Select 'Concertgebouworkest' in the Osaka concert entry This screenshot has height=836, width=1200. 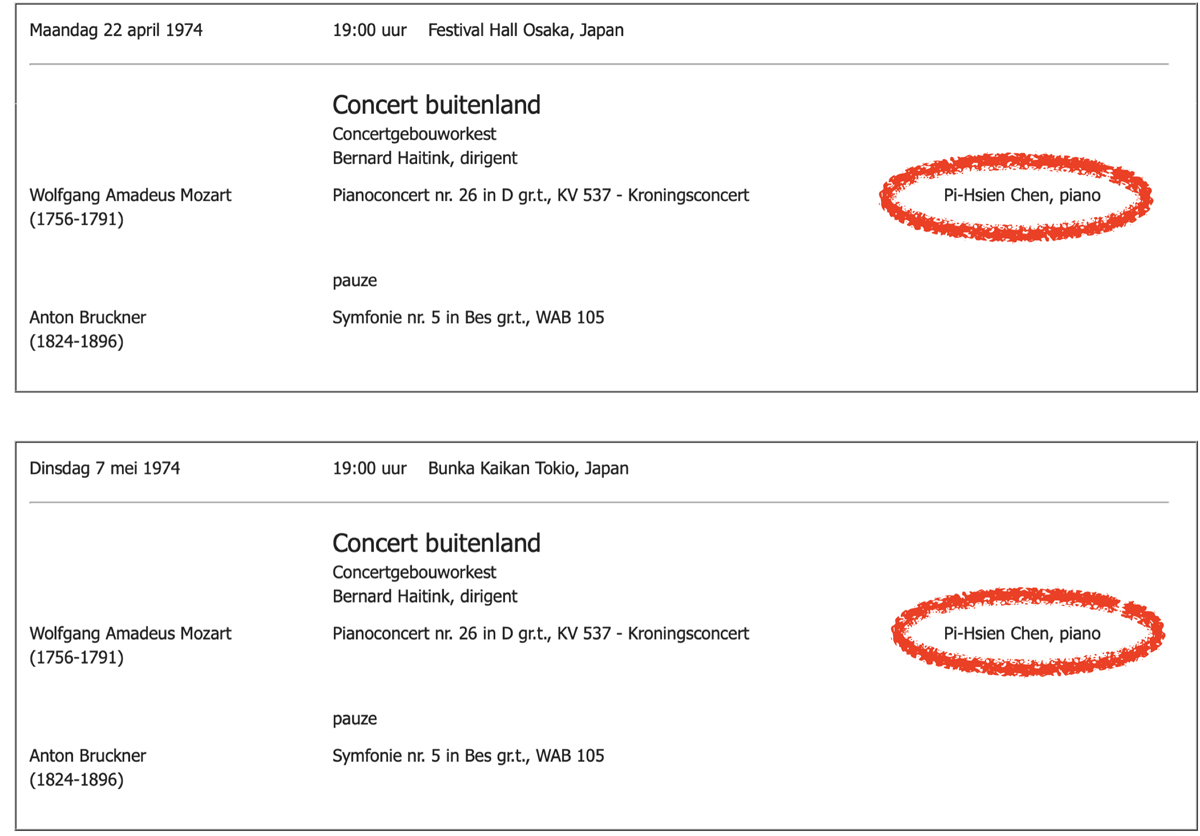point(414,134)
